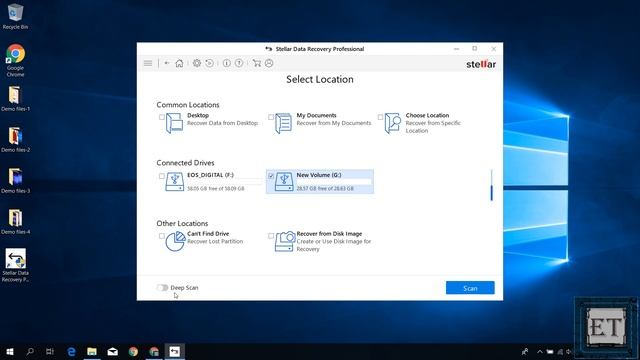Open Recycle Bin on desktop
Screen dimensions: 640x360
15,16
